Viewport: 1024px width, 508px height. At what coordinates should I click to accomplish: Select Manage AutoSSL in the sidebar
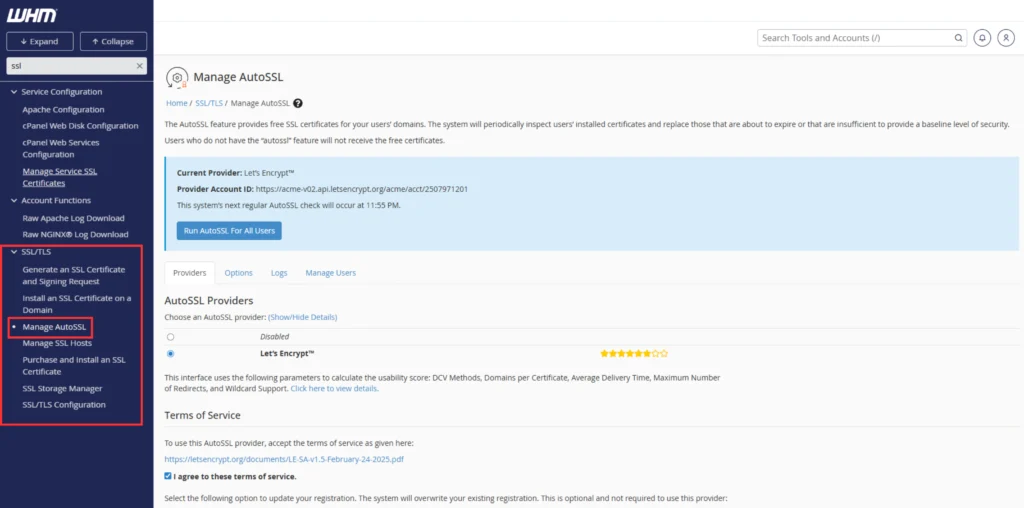tap(54, 326)
